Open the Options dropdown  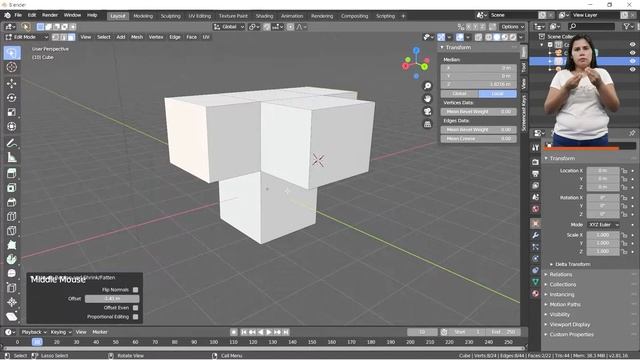513,27
